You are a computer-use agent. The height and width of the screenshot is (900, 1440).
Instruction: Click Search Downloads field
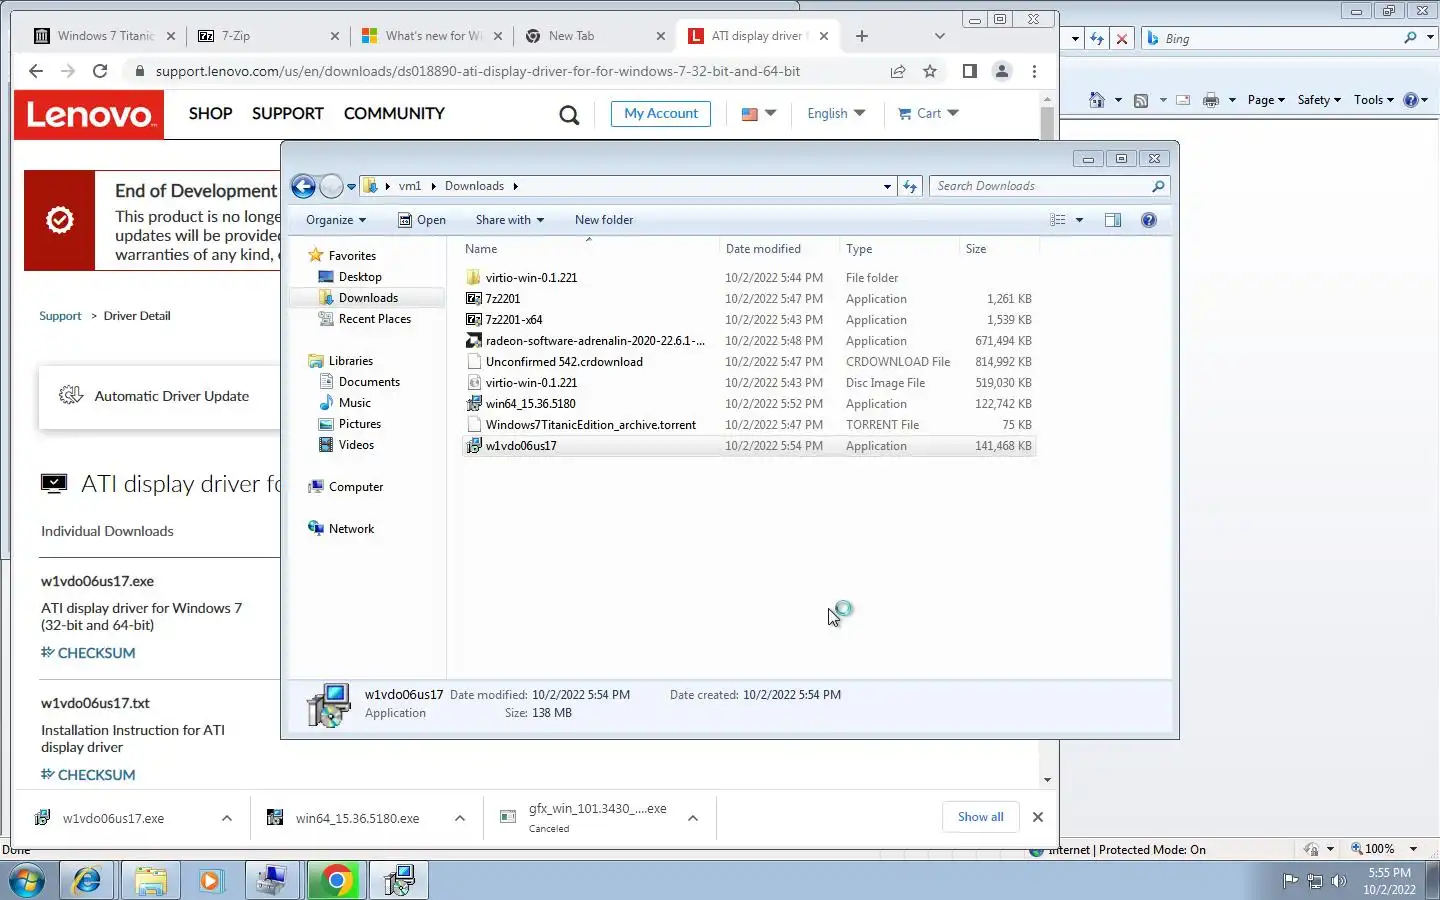coord(1049,186)
